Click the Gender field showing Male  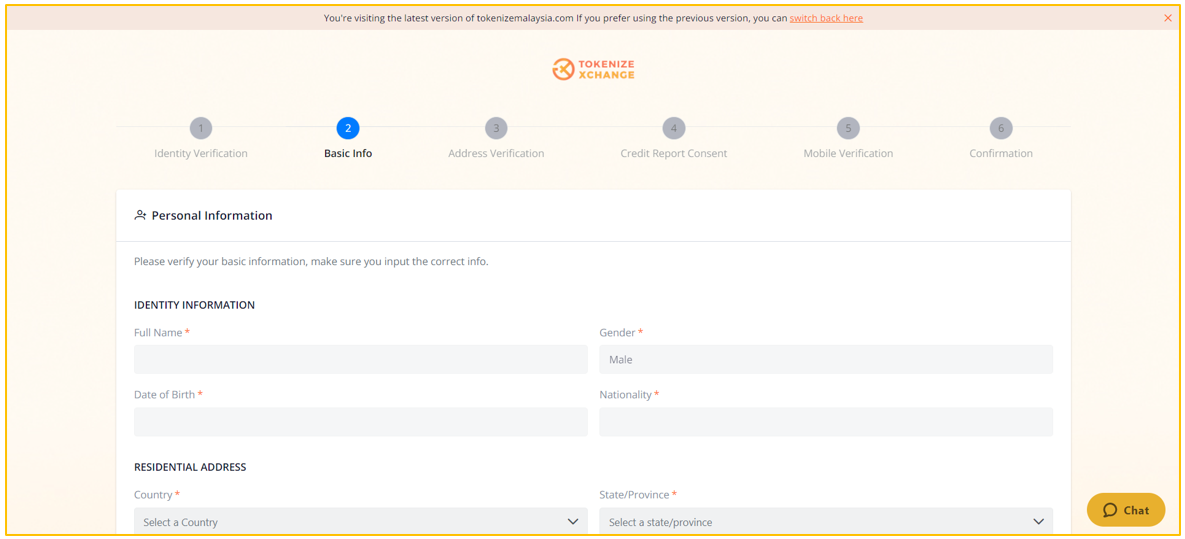[826, 359]
